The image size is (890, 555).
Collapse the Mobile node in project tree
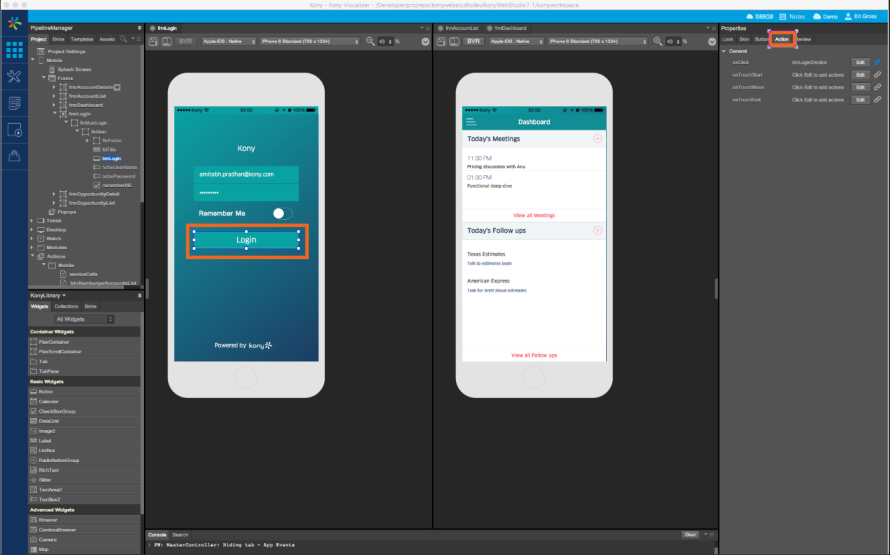click(33, 60)
